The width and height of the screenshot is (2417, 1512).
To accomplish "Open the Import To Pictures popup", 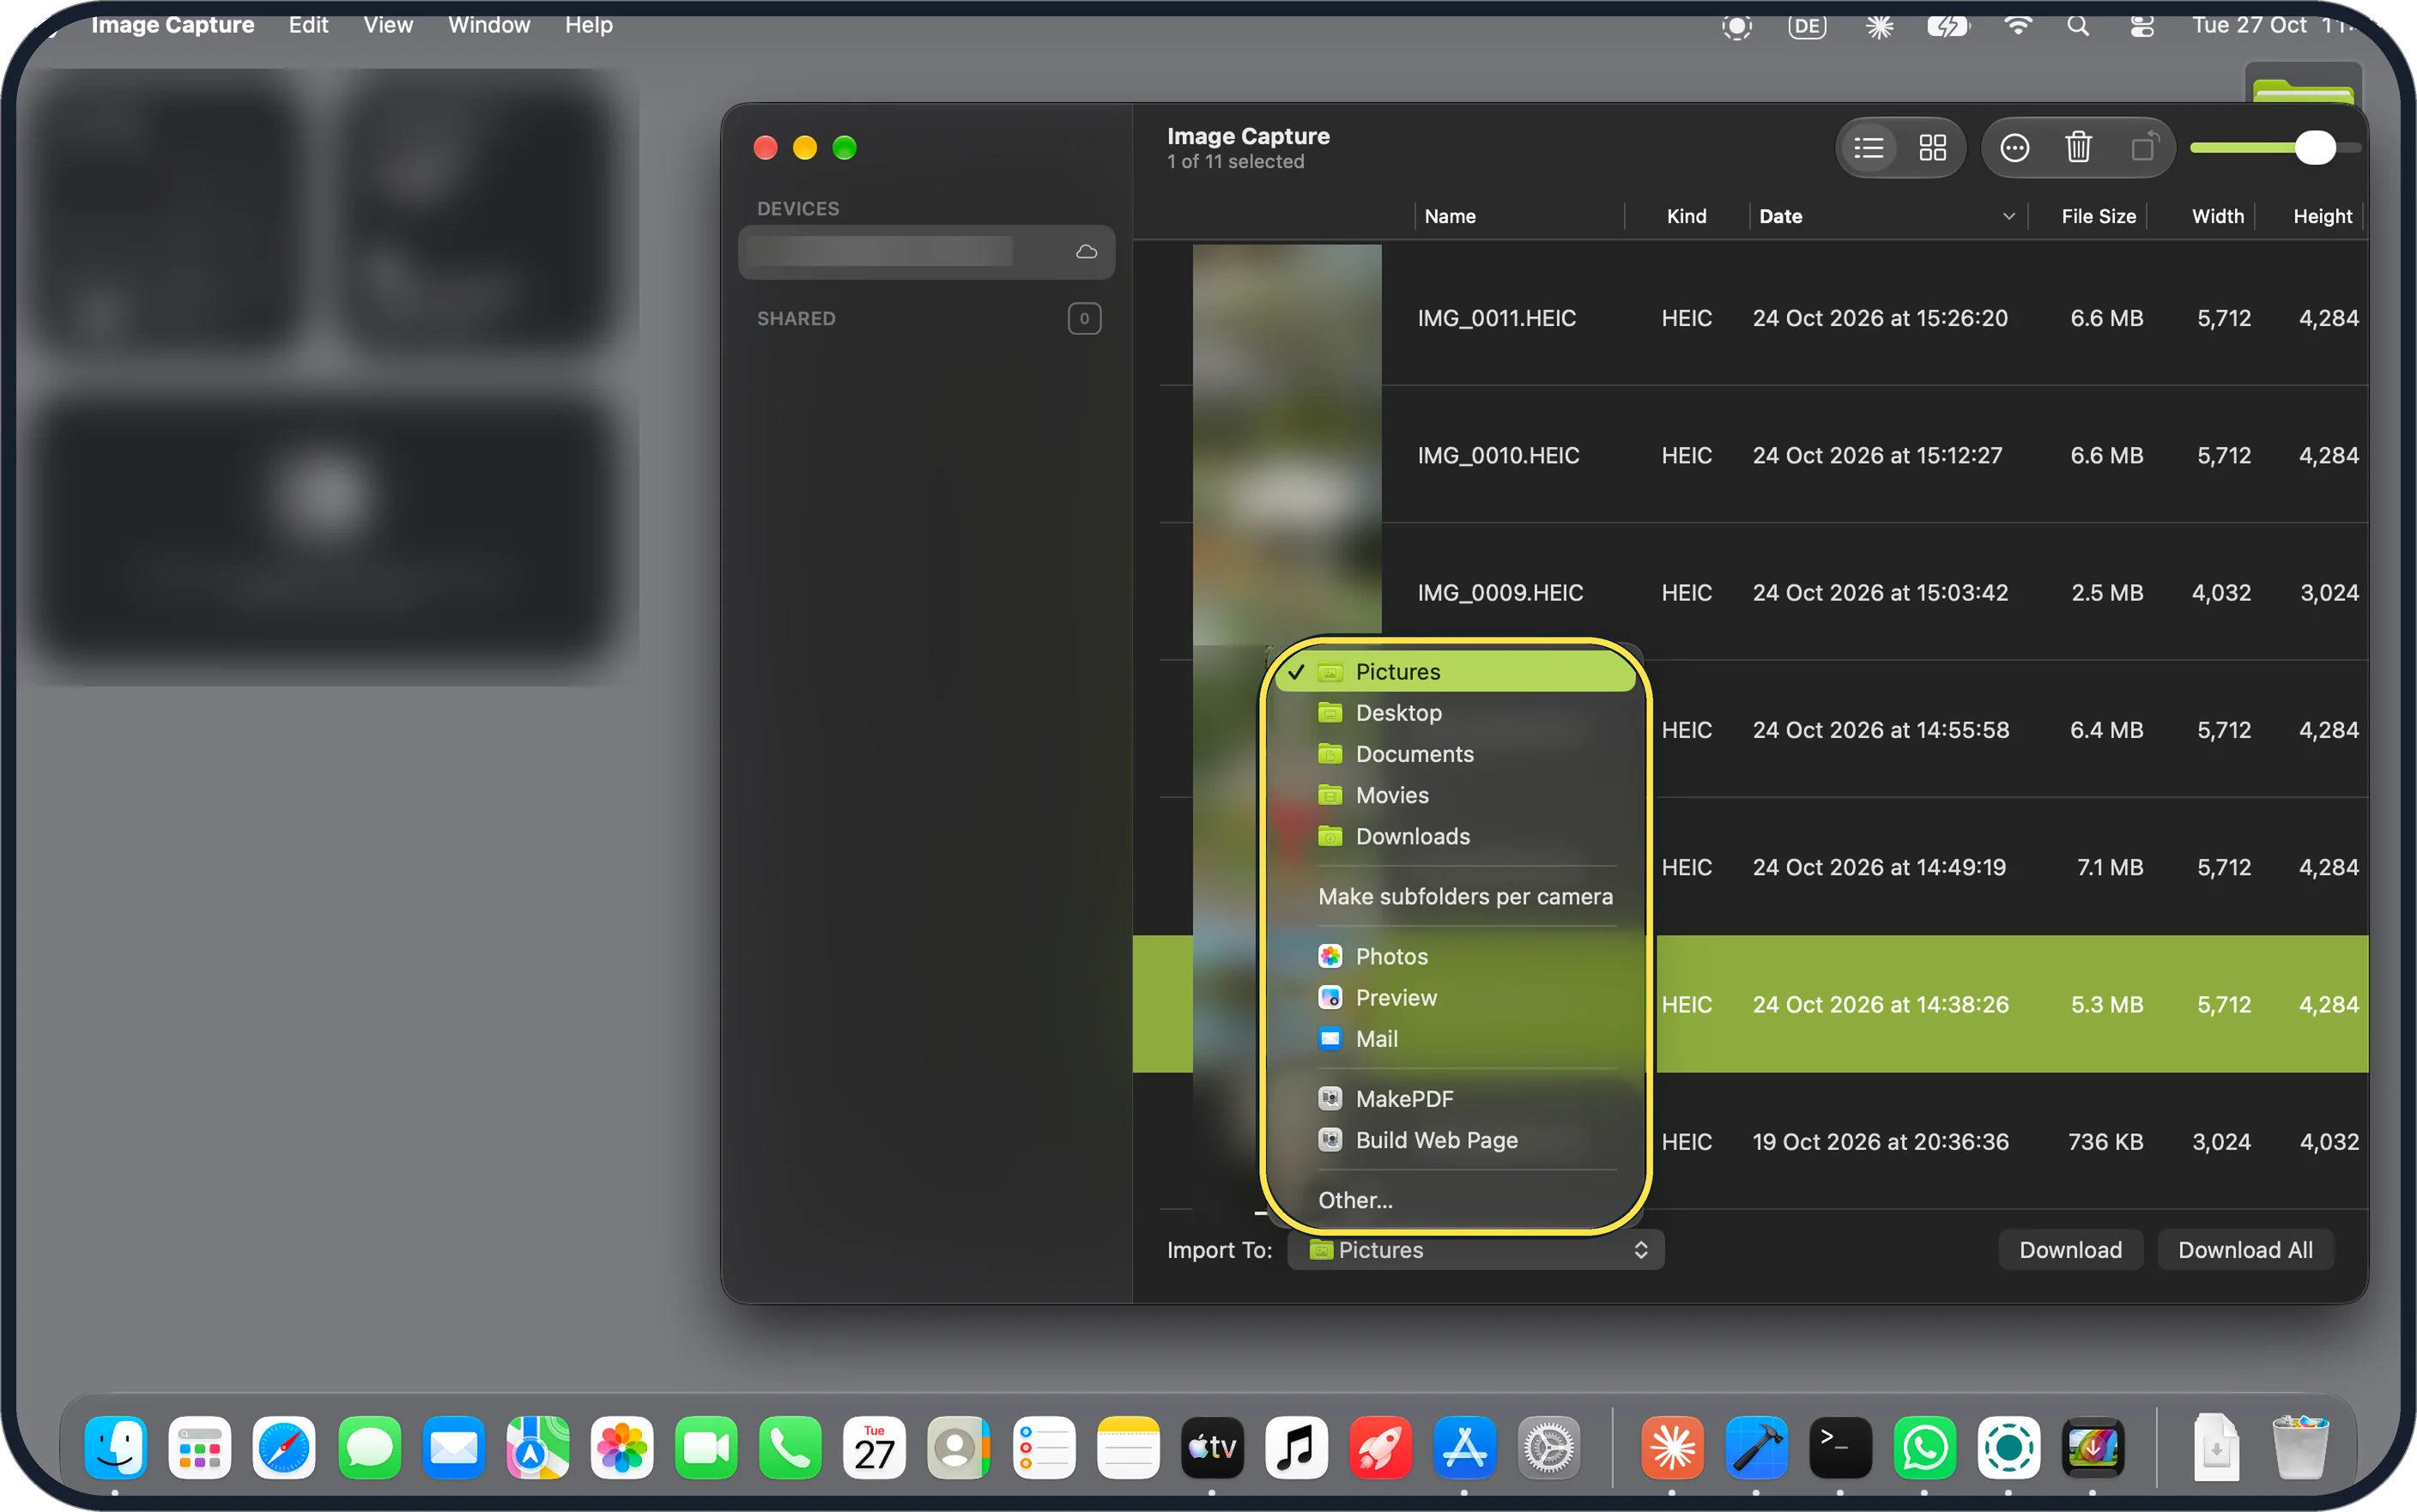I will (x=1475, y=1250).
